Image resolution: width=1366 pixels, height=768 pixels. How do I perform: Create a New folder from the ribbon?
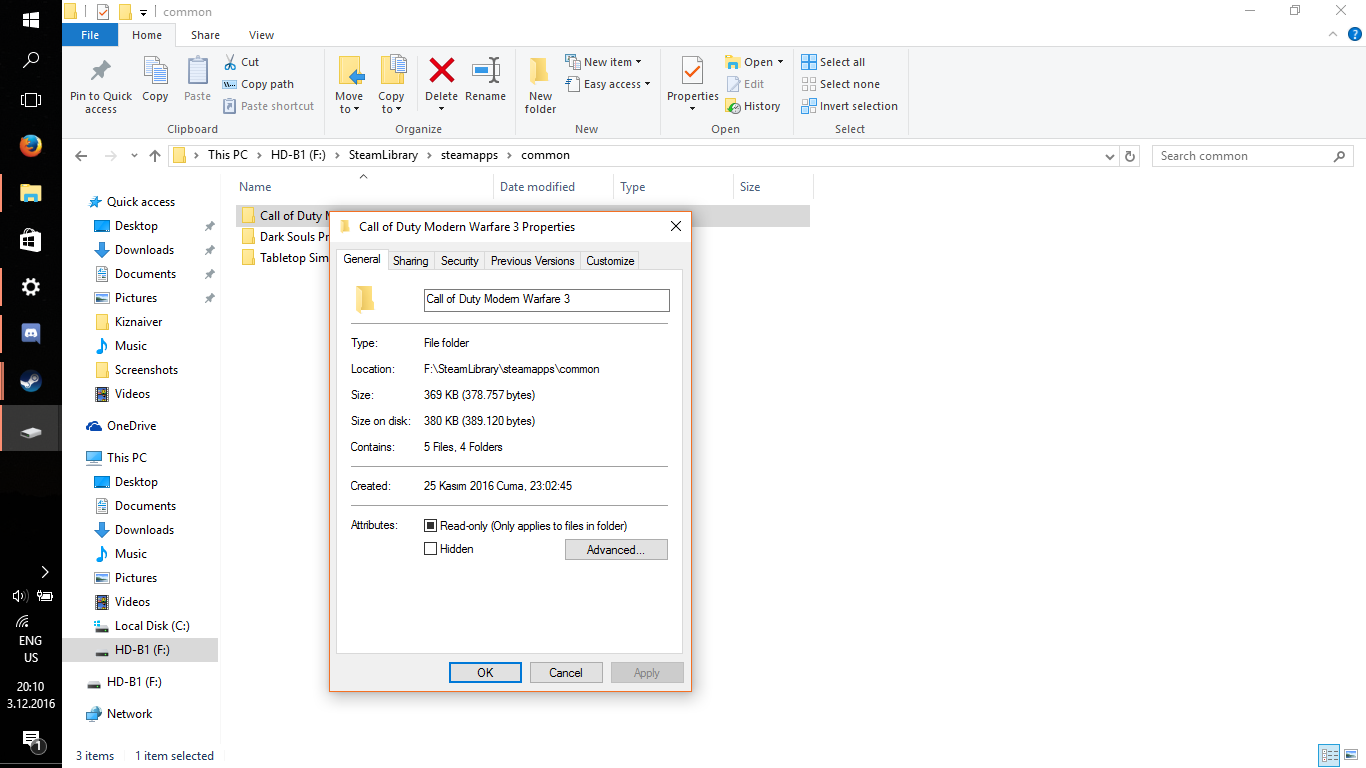click(x=540, y=84)
